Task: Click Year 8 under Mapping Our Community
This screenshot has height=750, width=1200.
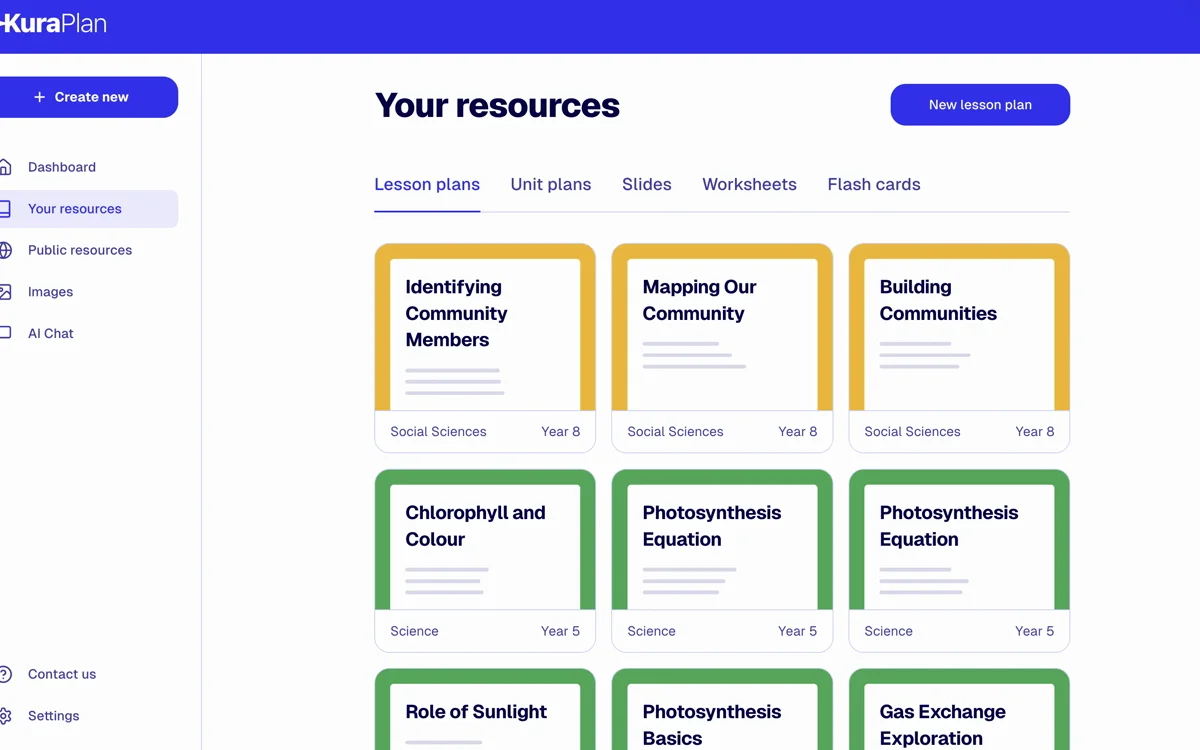Action: (x=797, y=432)
